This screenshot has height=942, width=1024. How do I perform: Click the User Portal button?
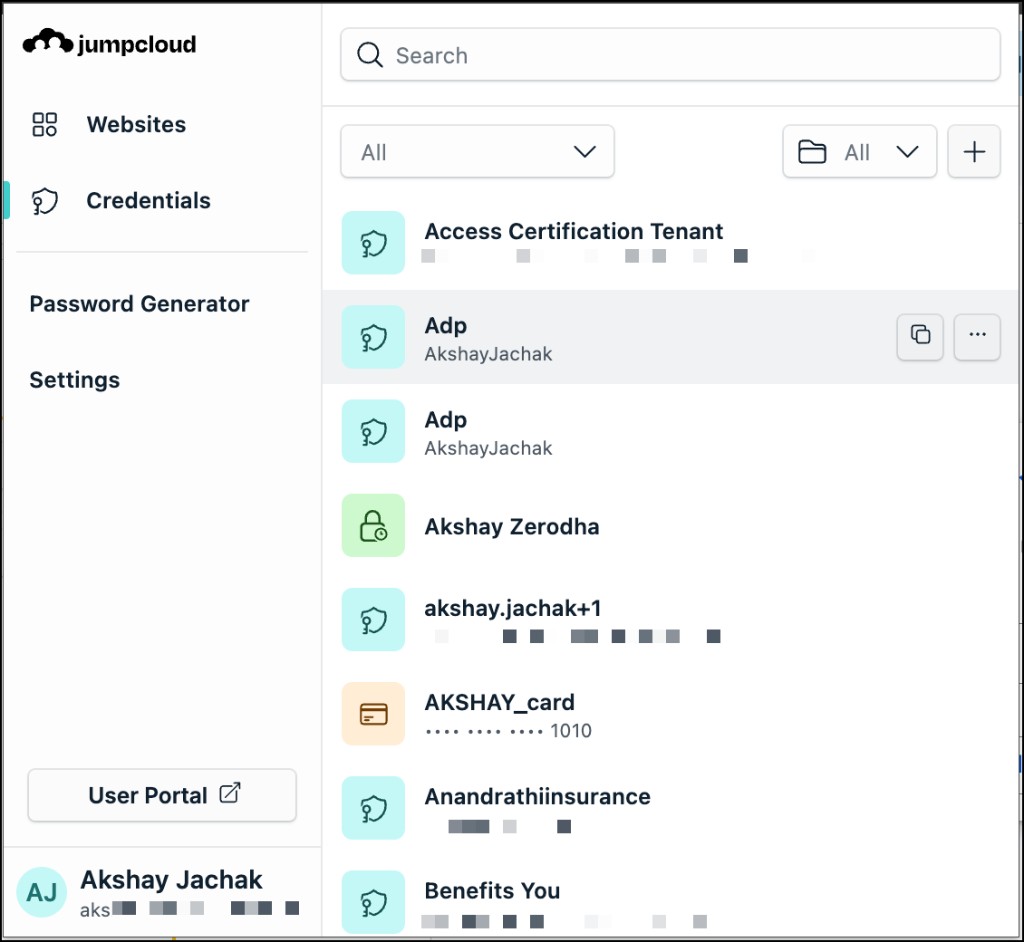pos(162,795)
